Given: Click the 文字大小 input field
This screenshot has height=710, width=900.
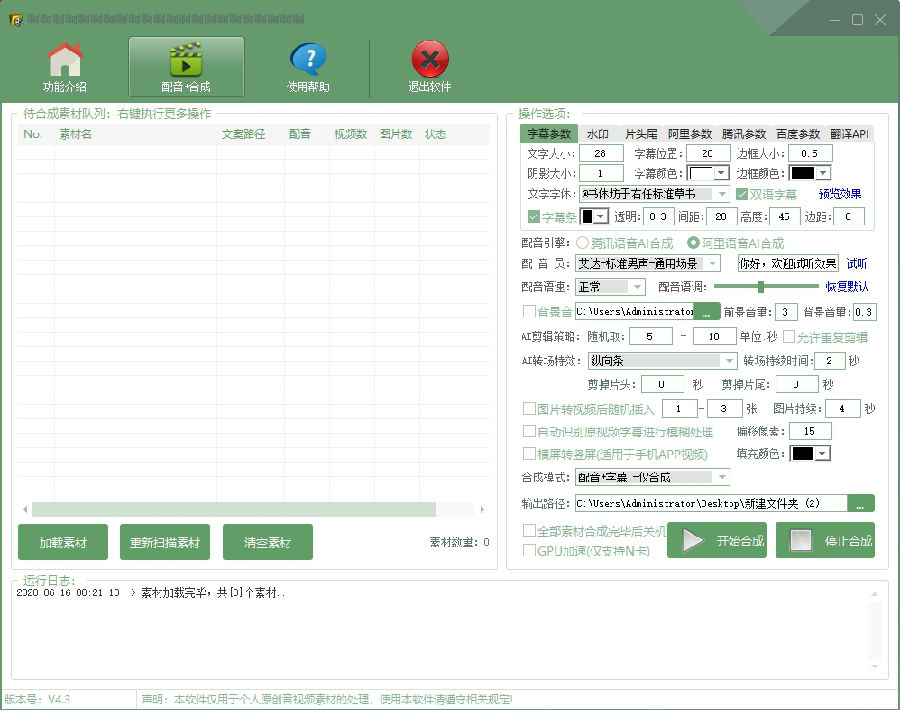Looking at the screenshot, I should click(601, 153).
